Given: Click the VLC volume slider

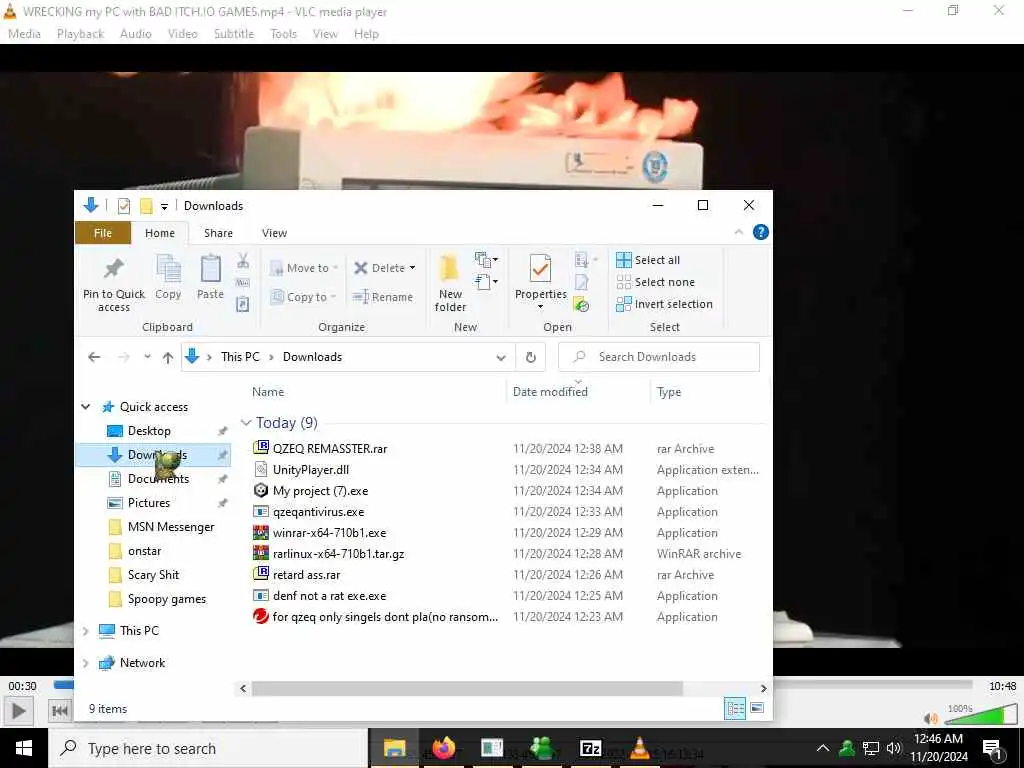Looking at the screenshot, I should tap(982, 716).
